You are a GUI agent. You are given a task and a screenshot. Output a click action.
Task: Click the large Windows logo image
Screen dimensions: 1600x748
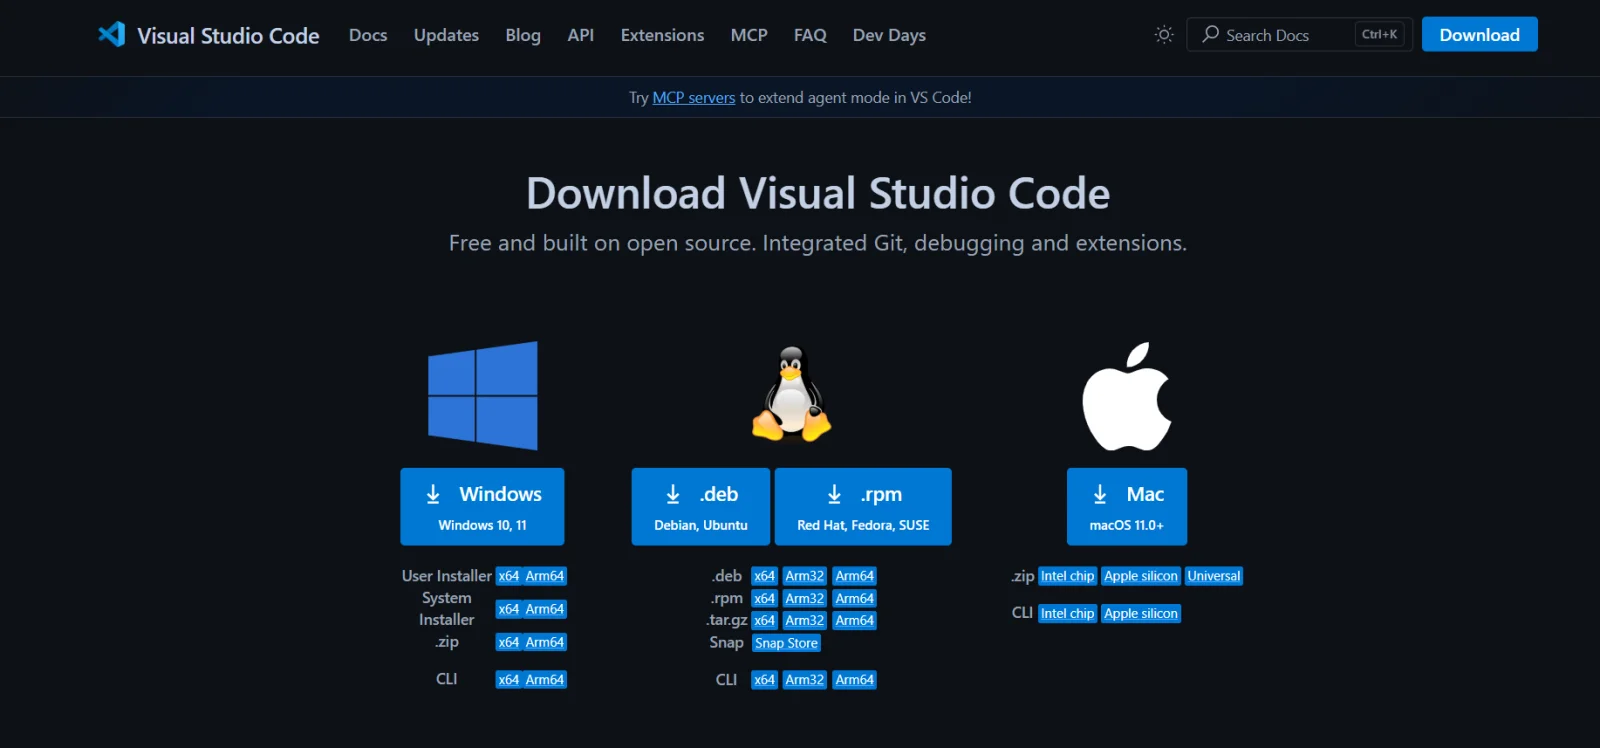pos(483,396)
